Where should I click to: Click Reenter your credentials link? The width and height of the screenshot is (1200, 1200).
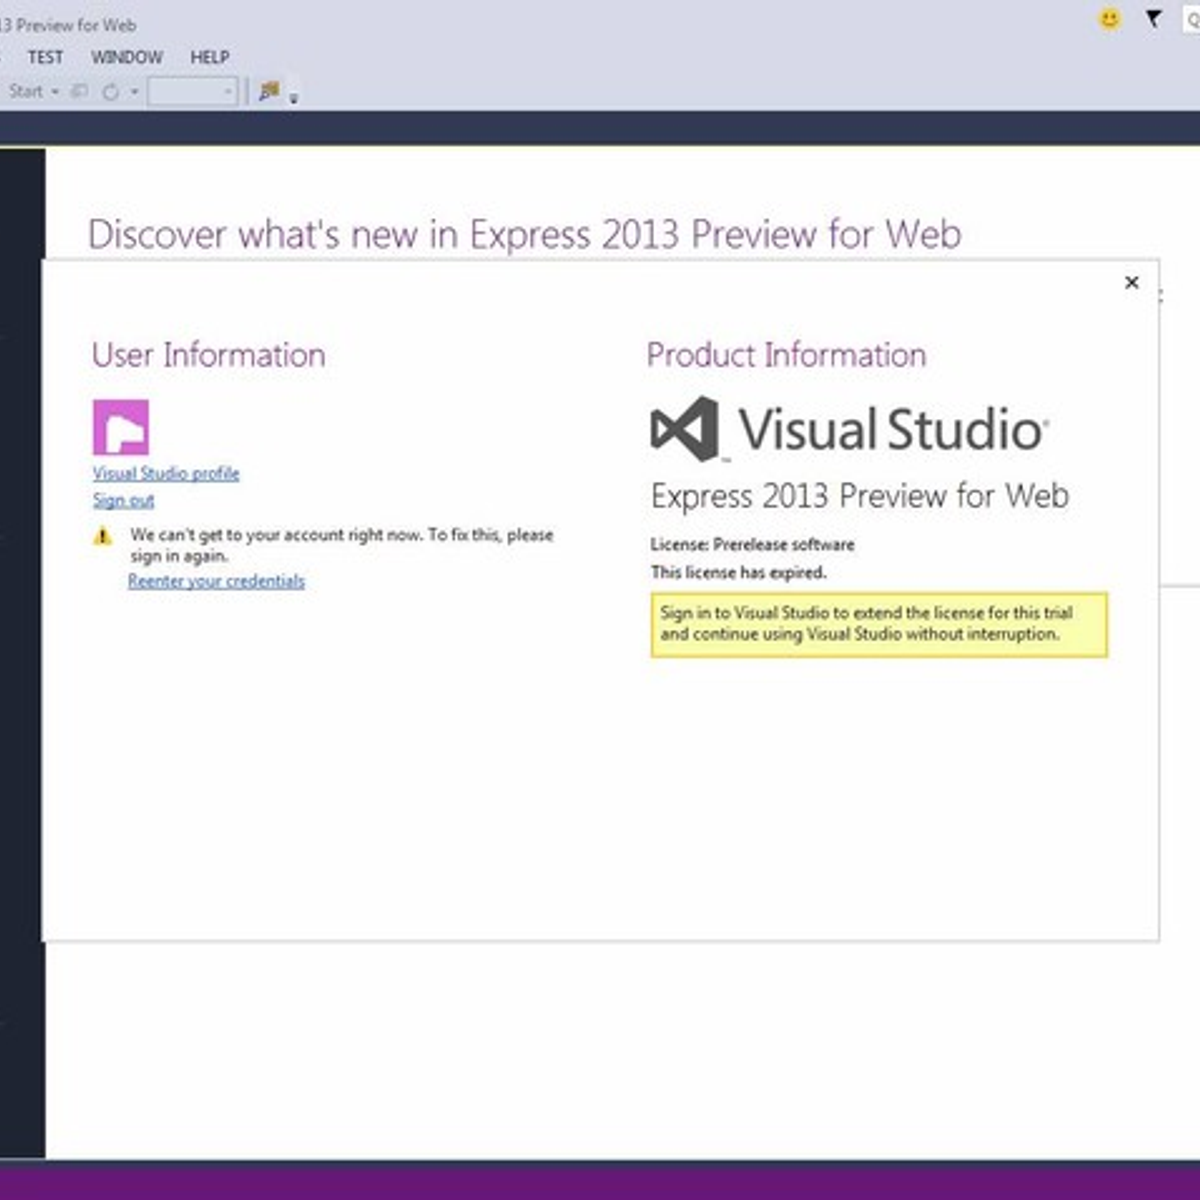pos(216,581)
